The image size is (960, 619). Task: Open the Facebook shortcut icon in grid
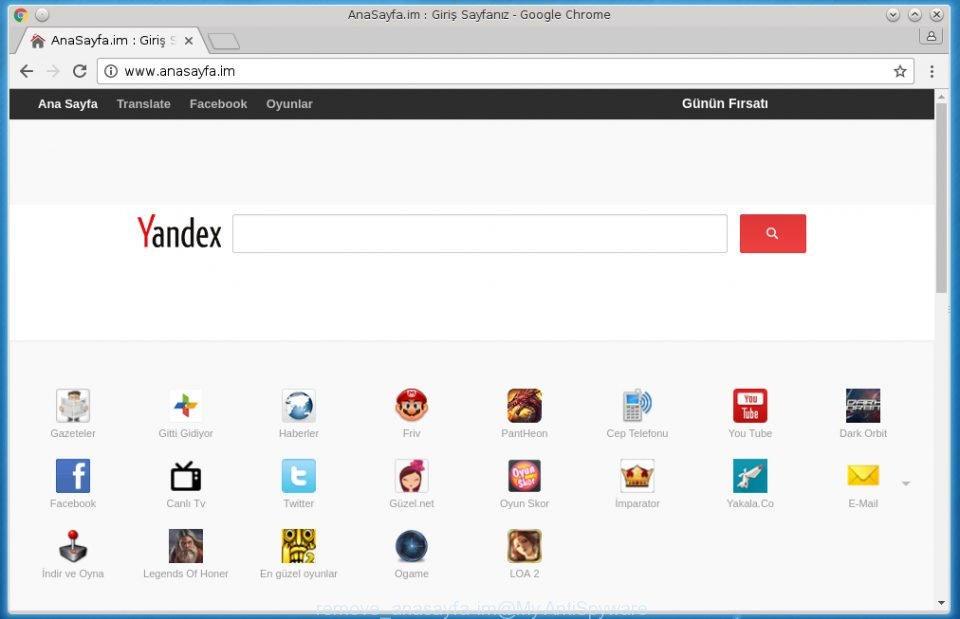[x=73, y=476]
